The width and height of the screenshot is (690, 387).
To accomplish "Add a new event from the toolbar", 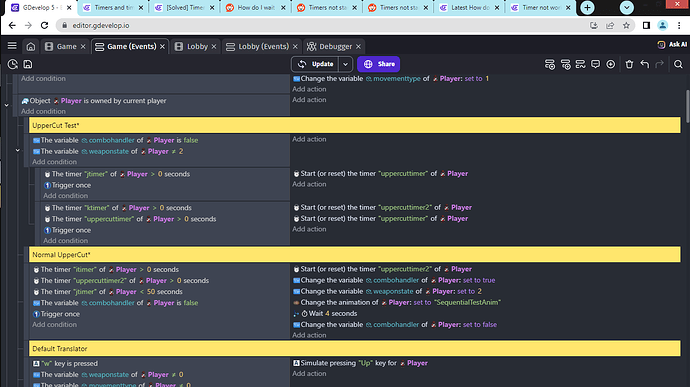I will (550, 64).
